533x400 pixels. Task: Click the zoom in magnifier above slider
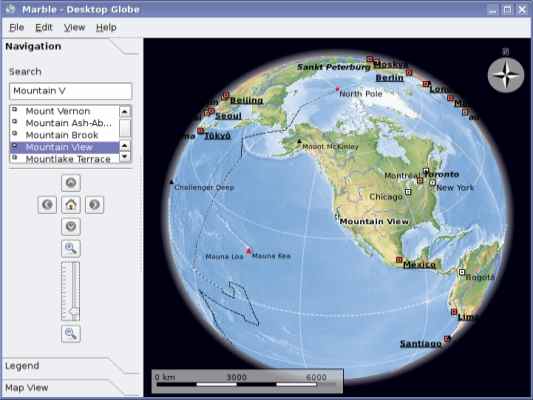pyautogui.click(x=71, y=248)
